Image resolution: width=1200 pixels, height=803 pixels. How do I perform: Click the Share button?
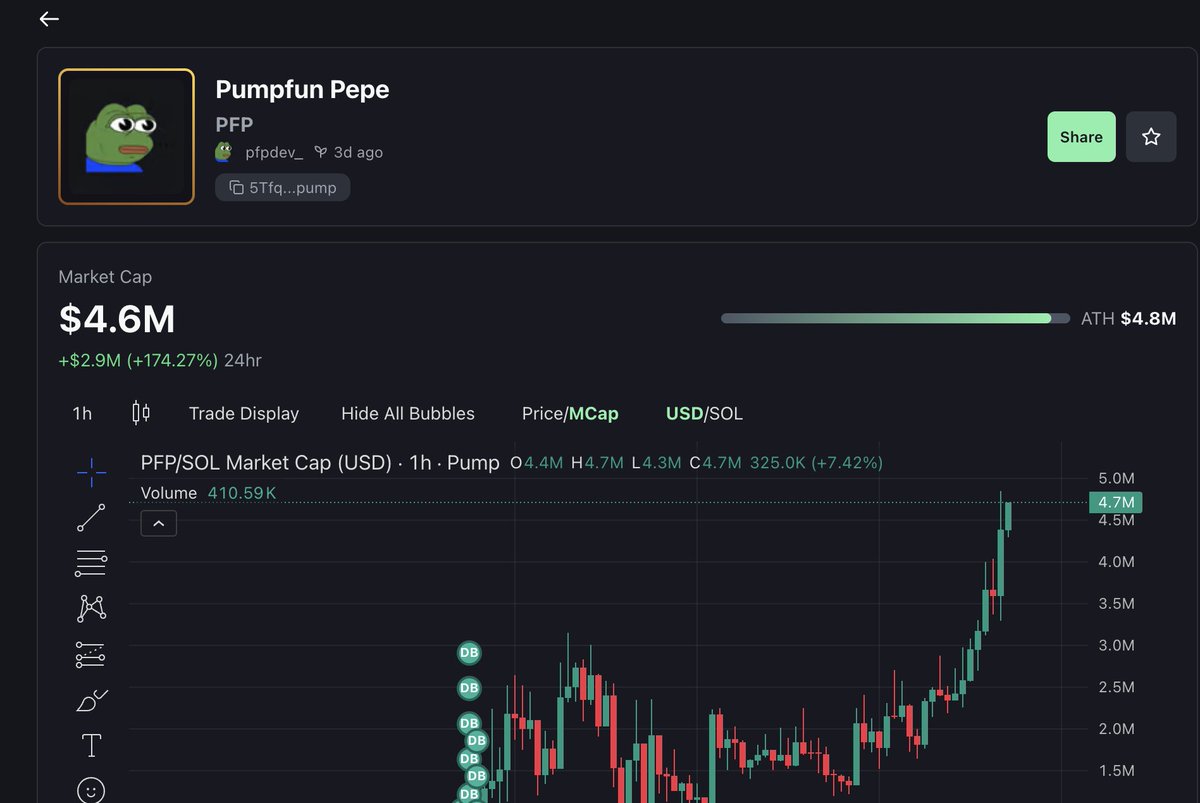tap(1081, 137)
